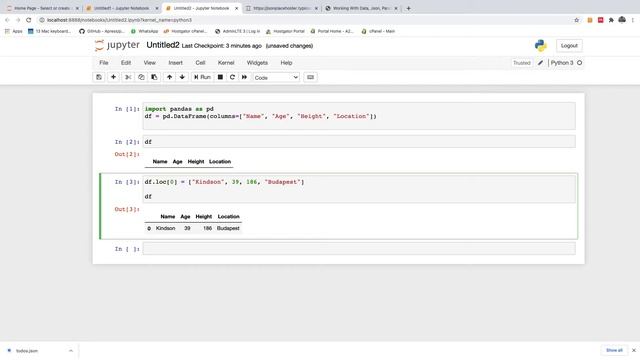640x360 pixels.
Task: Open the Apps bookmarks shortcut
Action: click(x=13, y=31)
